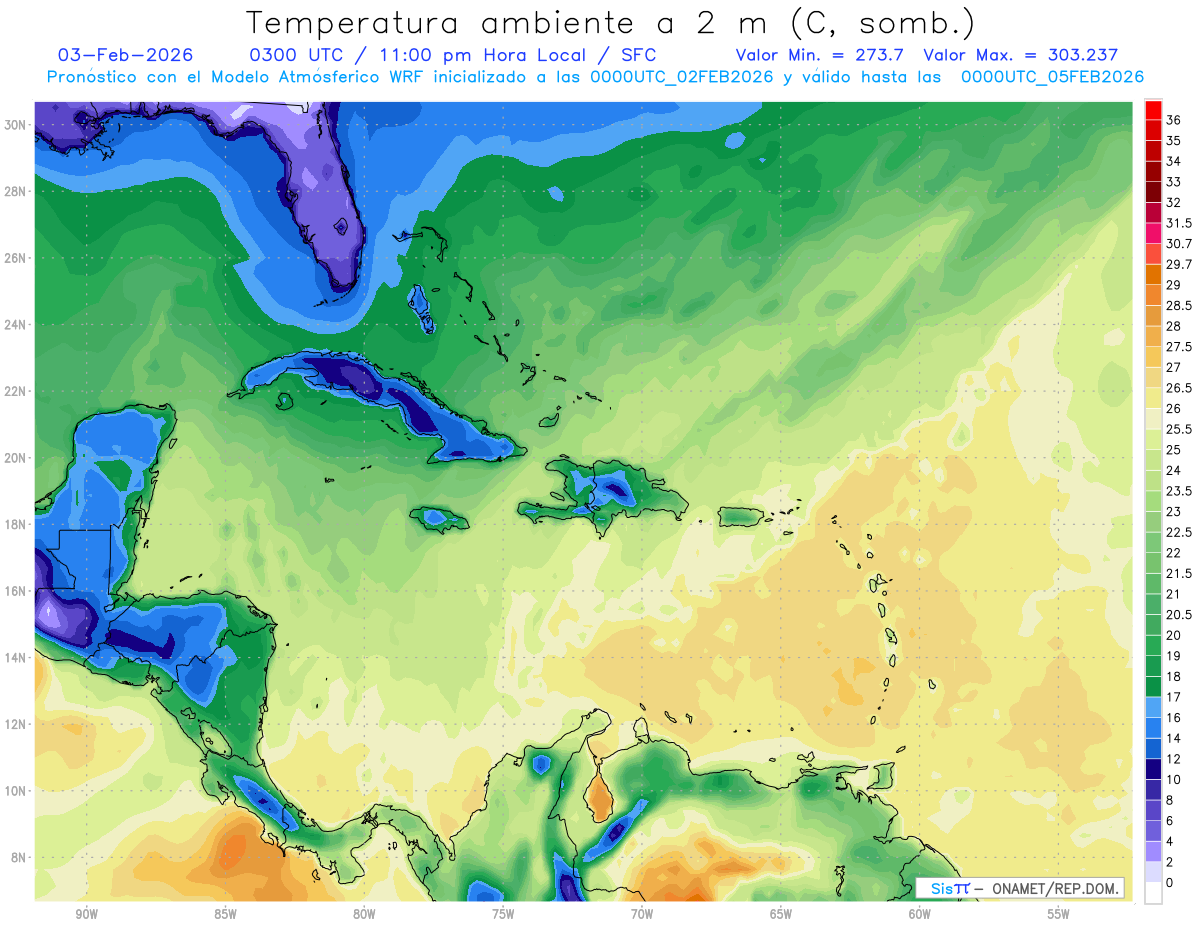Click the '55W' longitude axis label
This screenshot has height=927, width=1200.
[1059, 914]
